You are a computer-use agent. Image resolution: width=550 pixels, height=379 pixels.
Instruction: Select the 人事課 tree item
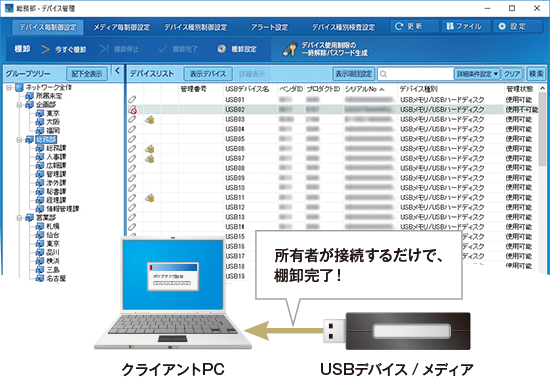click(x=56, y=157)
